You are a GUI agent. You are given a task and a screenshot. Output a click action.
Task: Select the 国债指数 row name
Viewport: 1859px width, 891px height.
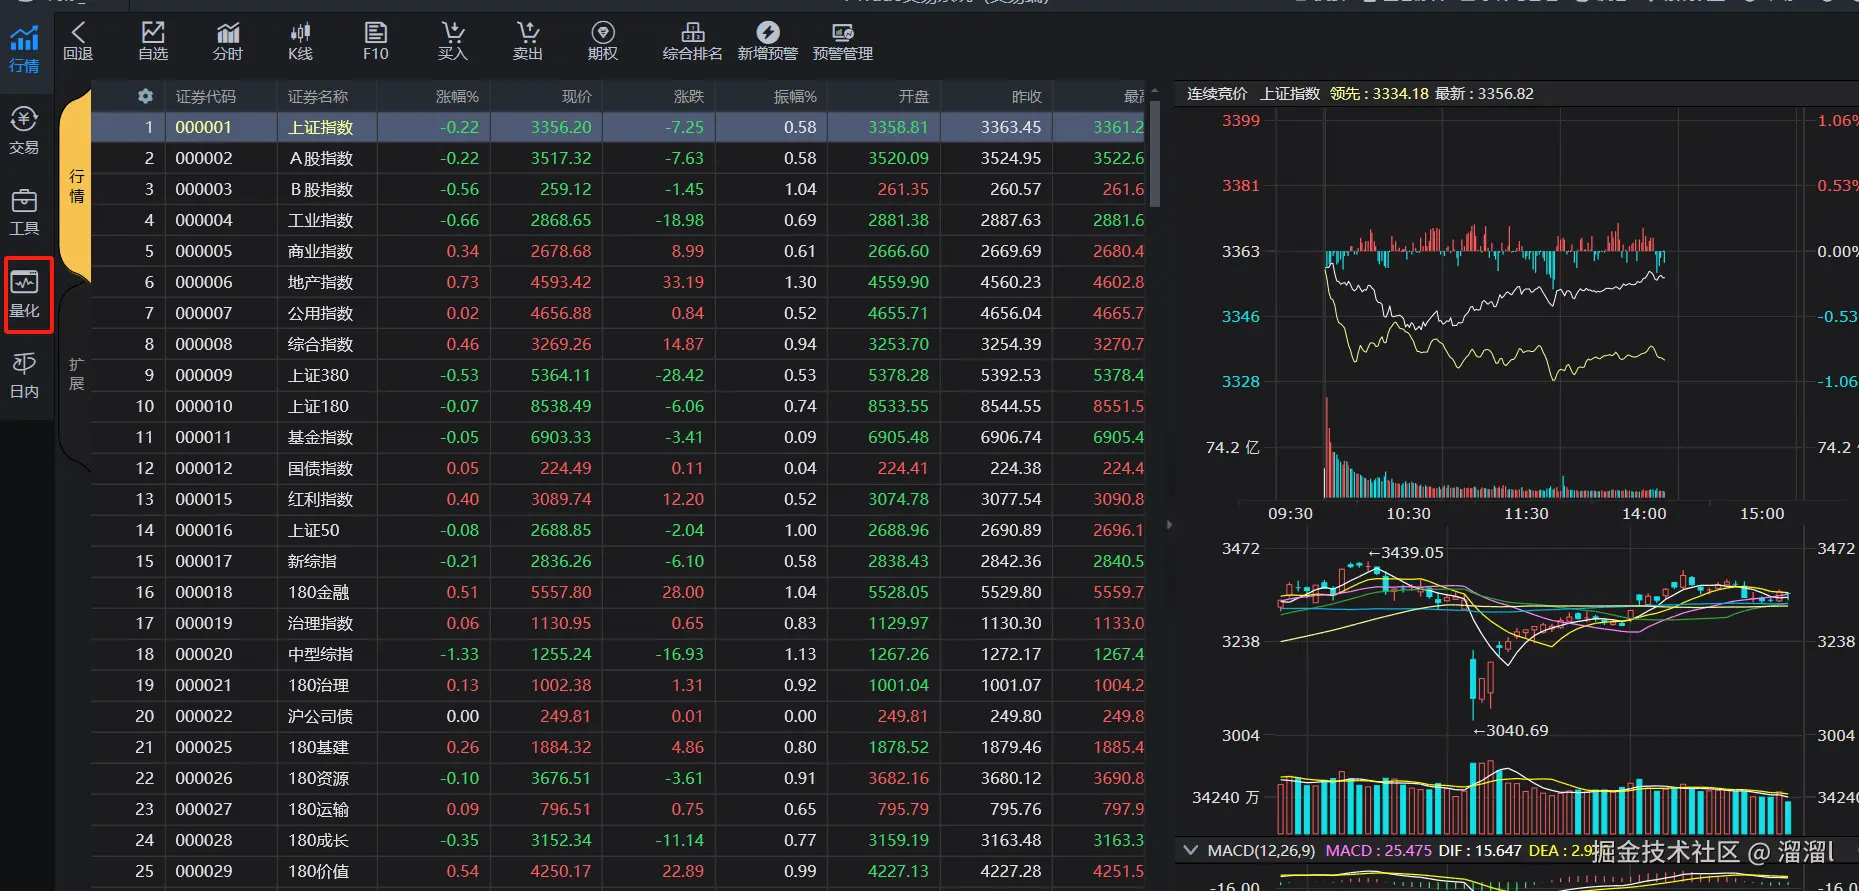pyautogui.click(x=321, y=468)
